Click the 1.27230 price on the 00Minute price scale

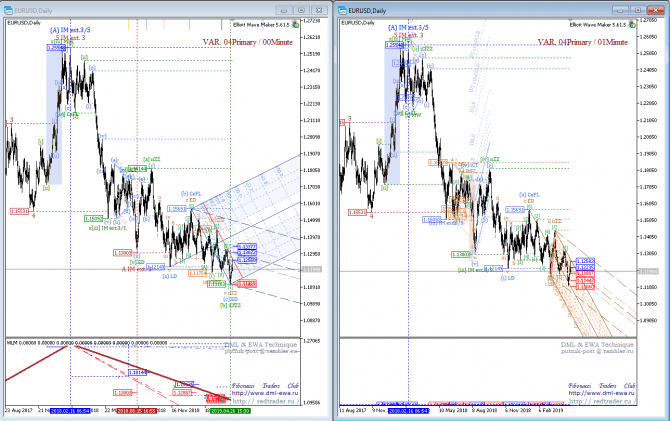pos(312,21)
